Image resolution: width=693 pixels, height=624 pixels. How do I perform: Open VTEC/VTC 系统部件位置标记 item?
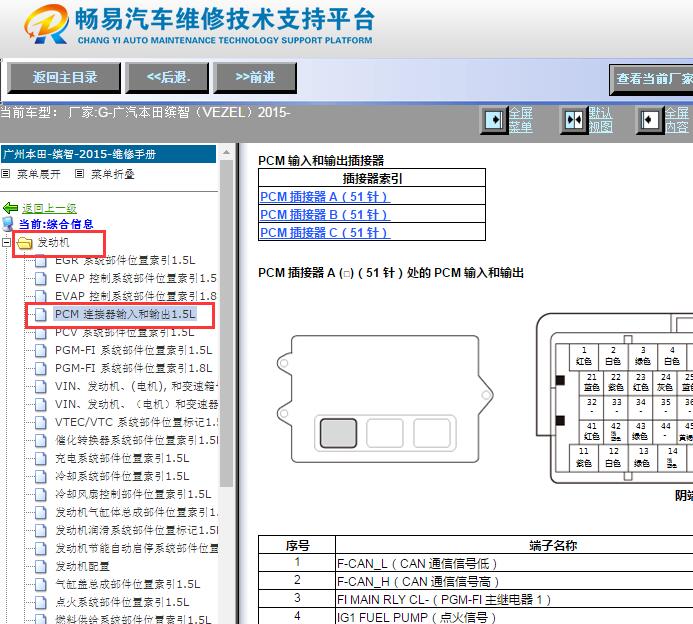136,422
